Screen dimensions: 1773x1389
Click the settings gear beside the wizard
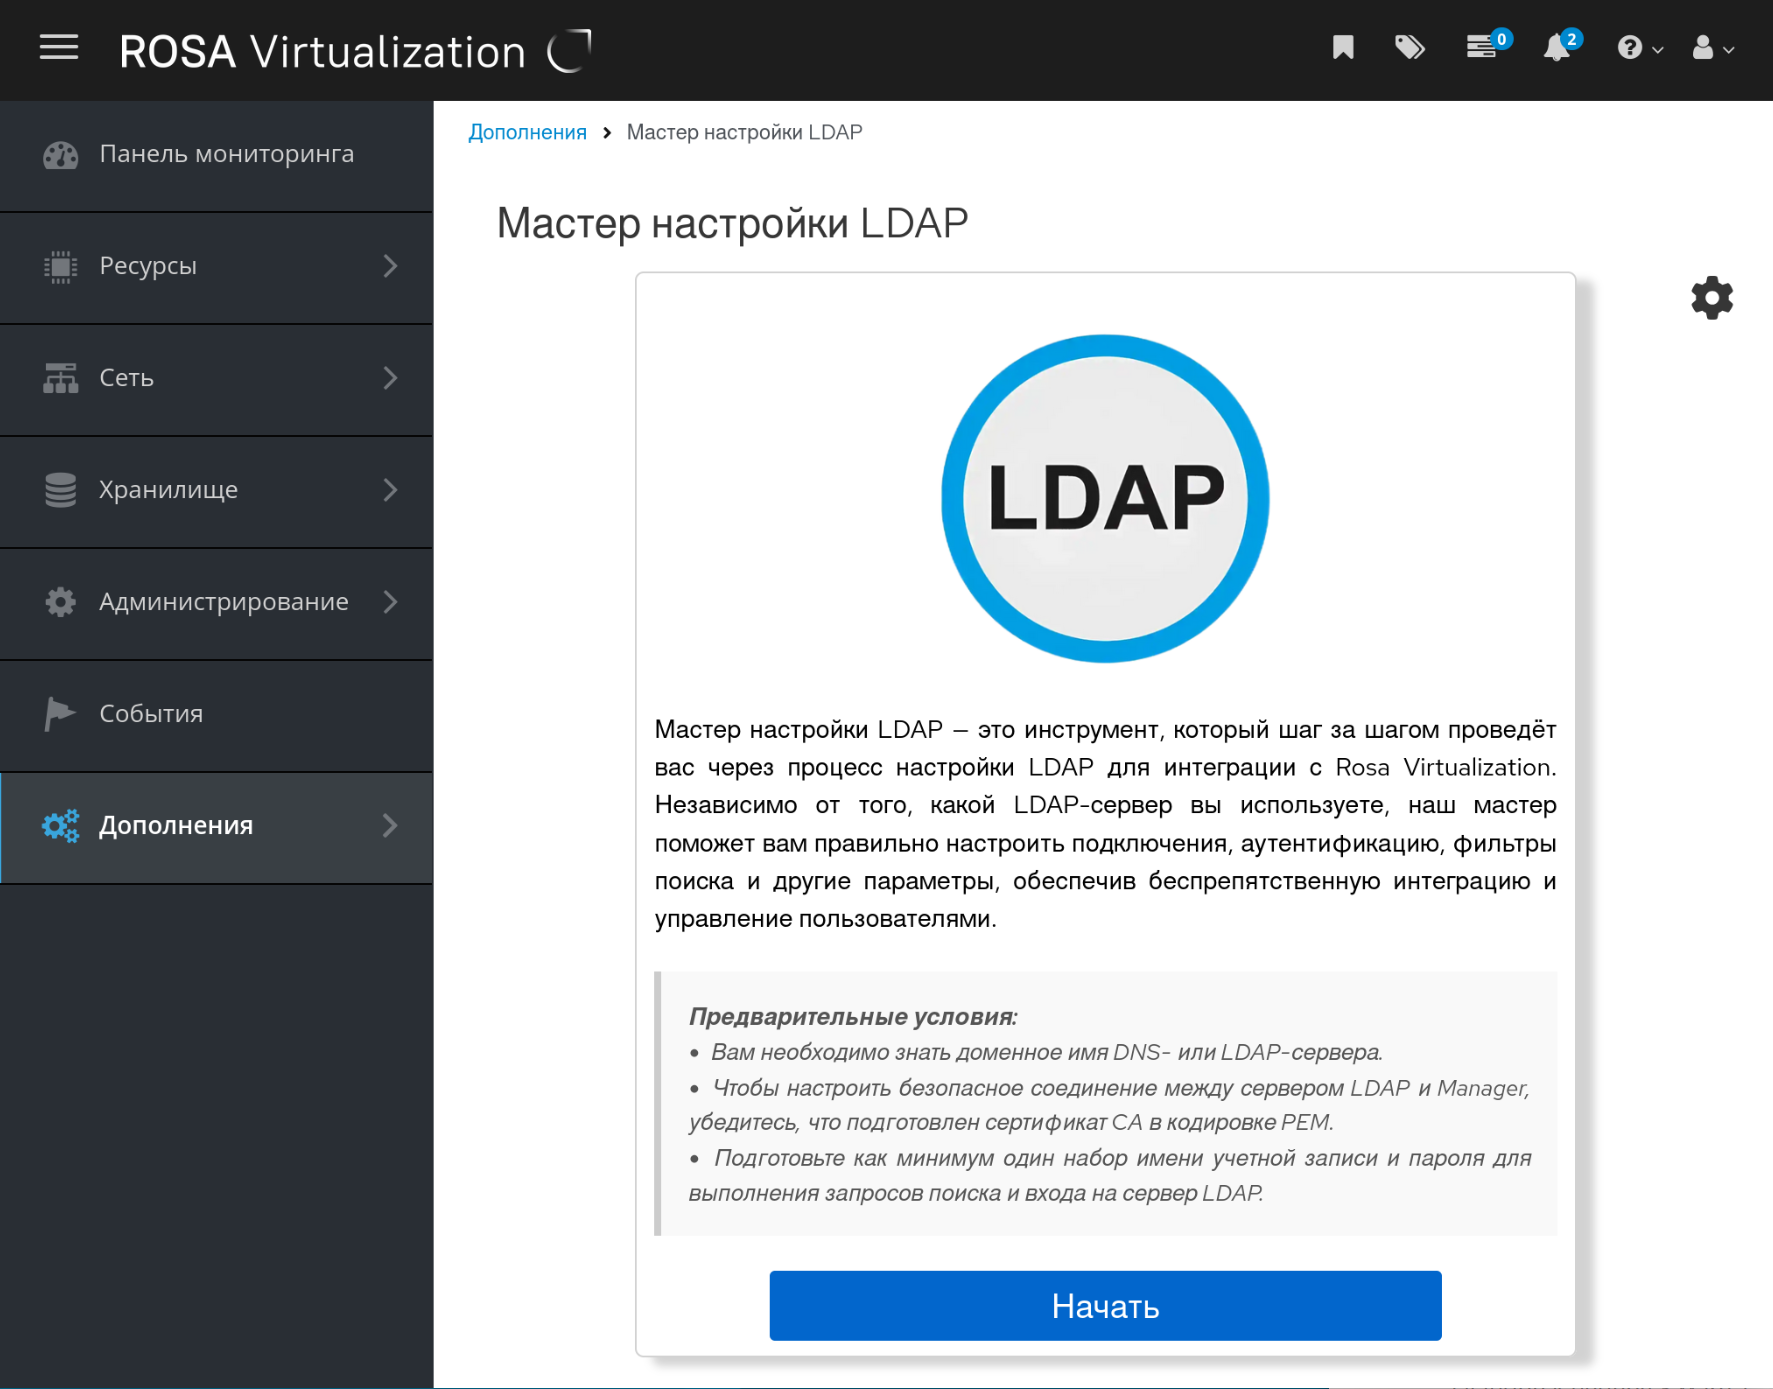pos(1711,298)
